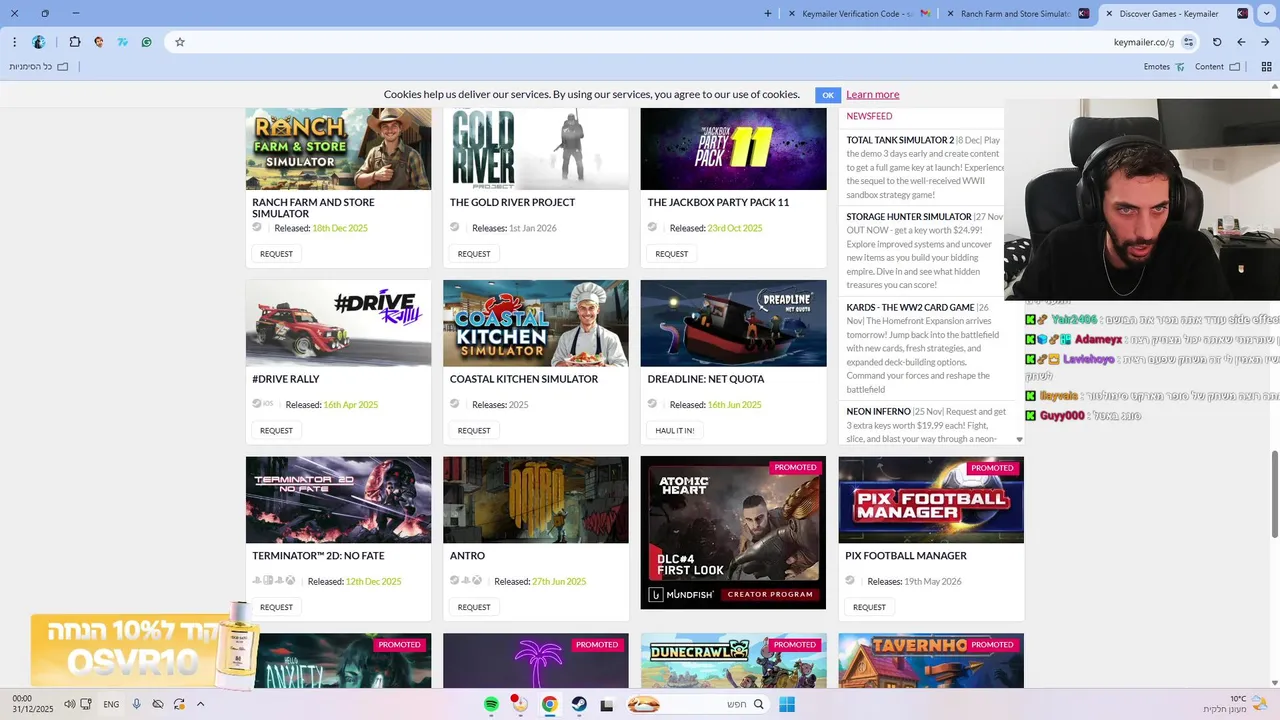
Task: Show hidden system tray icons
Action: (201, 704)
